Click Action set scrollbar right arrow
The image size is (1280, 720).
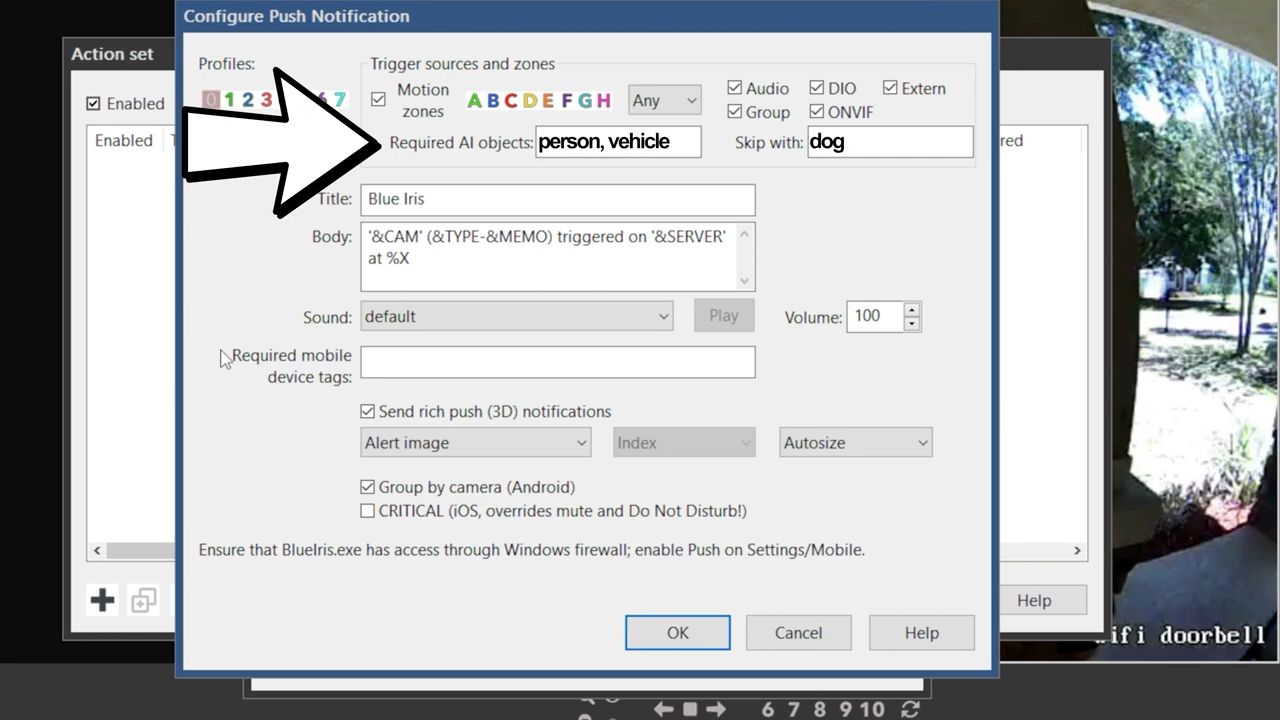click(x=1077, y=550)
